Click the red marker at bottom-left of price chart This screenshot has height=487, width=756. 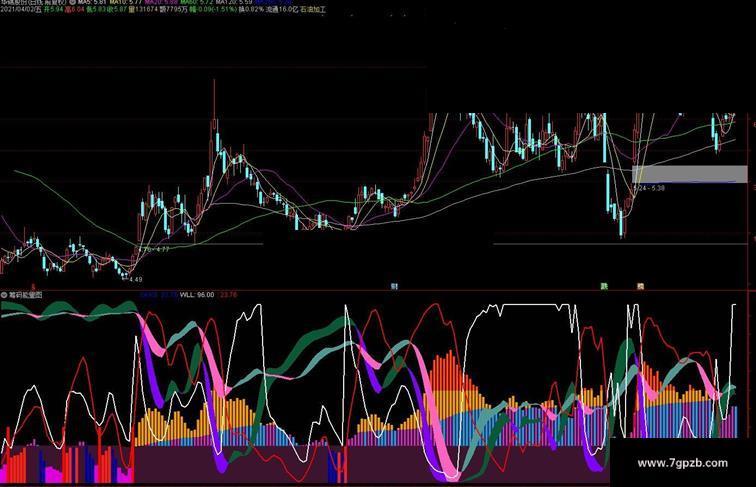click(x=33, y=287)
